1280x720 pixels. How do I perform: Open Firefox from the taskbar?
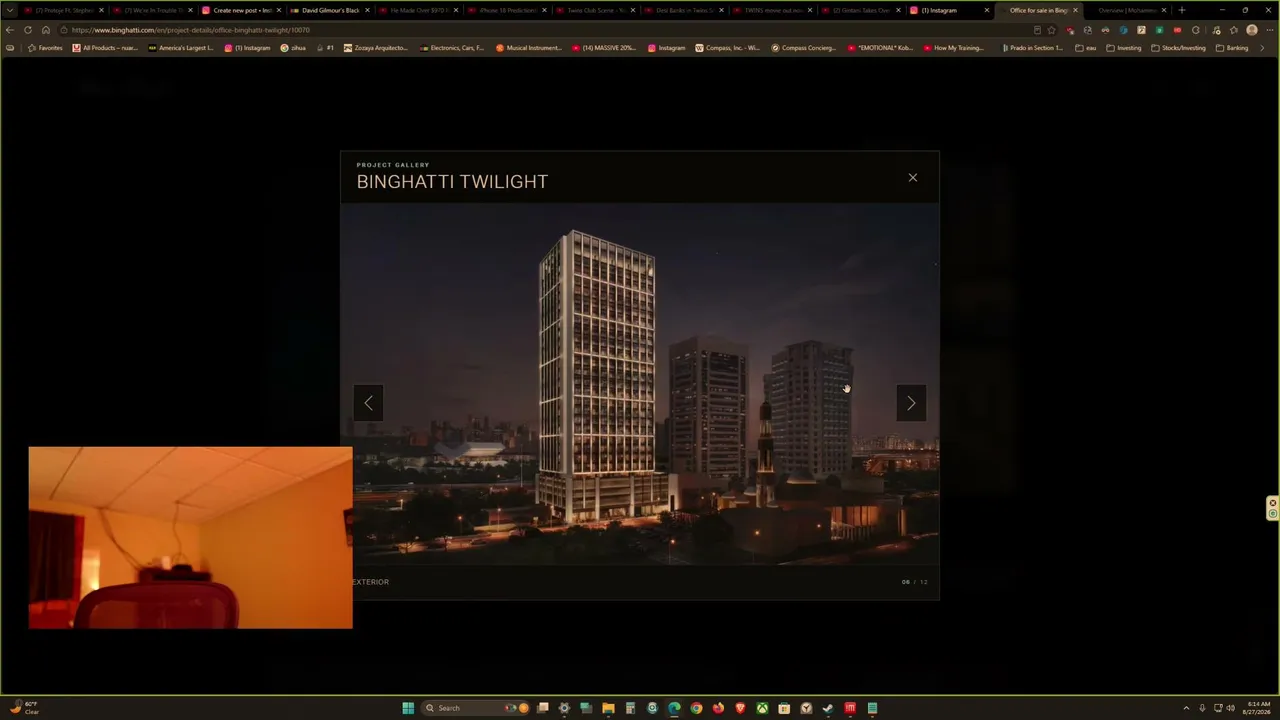click(718, 708)
